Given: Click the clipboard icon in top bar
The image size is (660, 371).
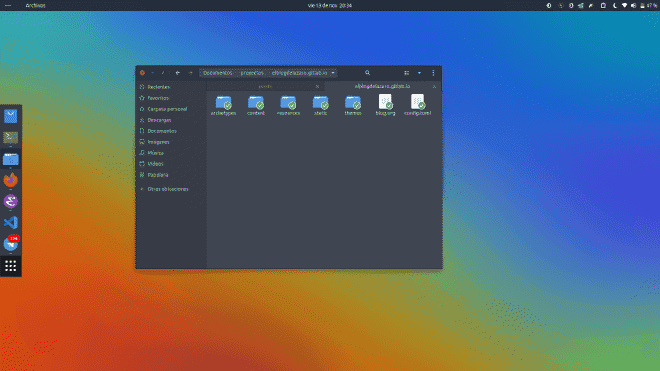Looking at the screenshot, I should pyautogui.click(x=603, y=5).
